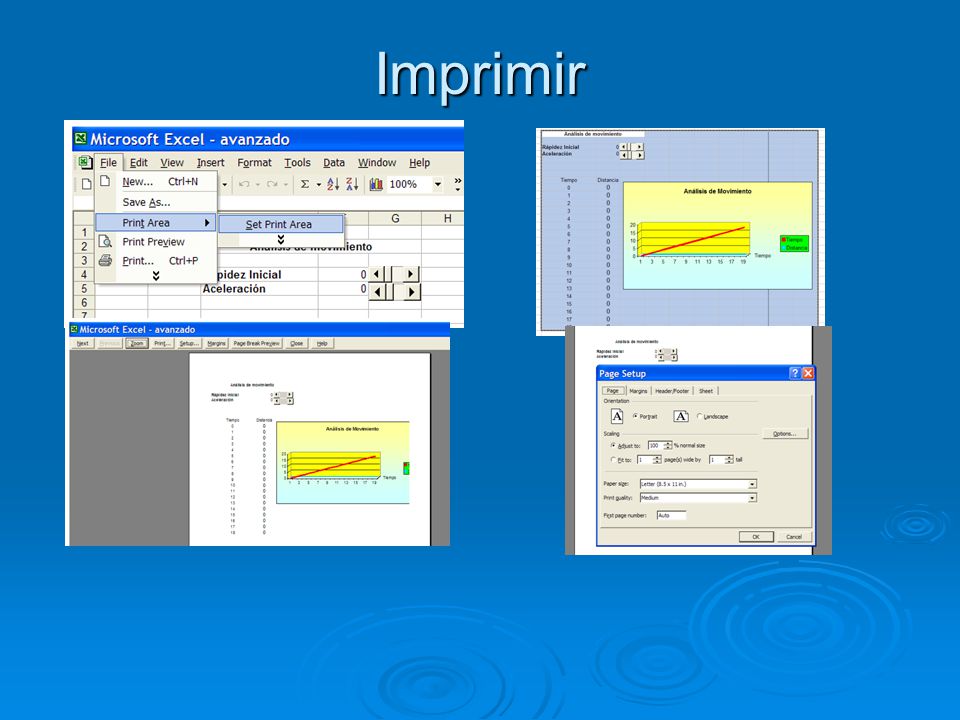Viewport: 960px width, 720px height.
Task: Select the Landscape radio button
Action: tap(699, 416)
